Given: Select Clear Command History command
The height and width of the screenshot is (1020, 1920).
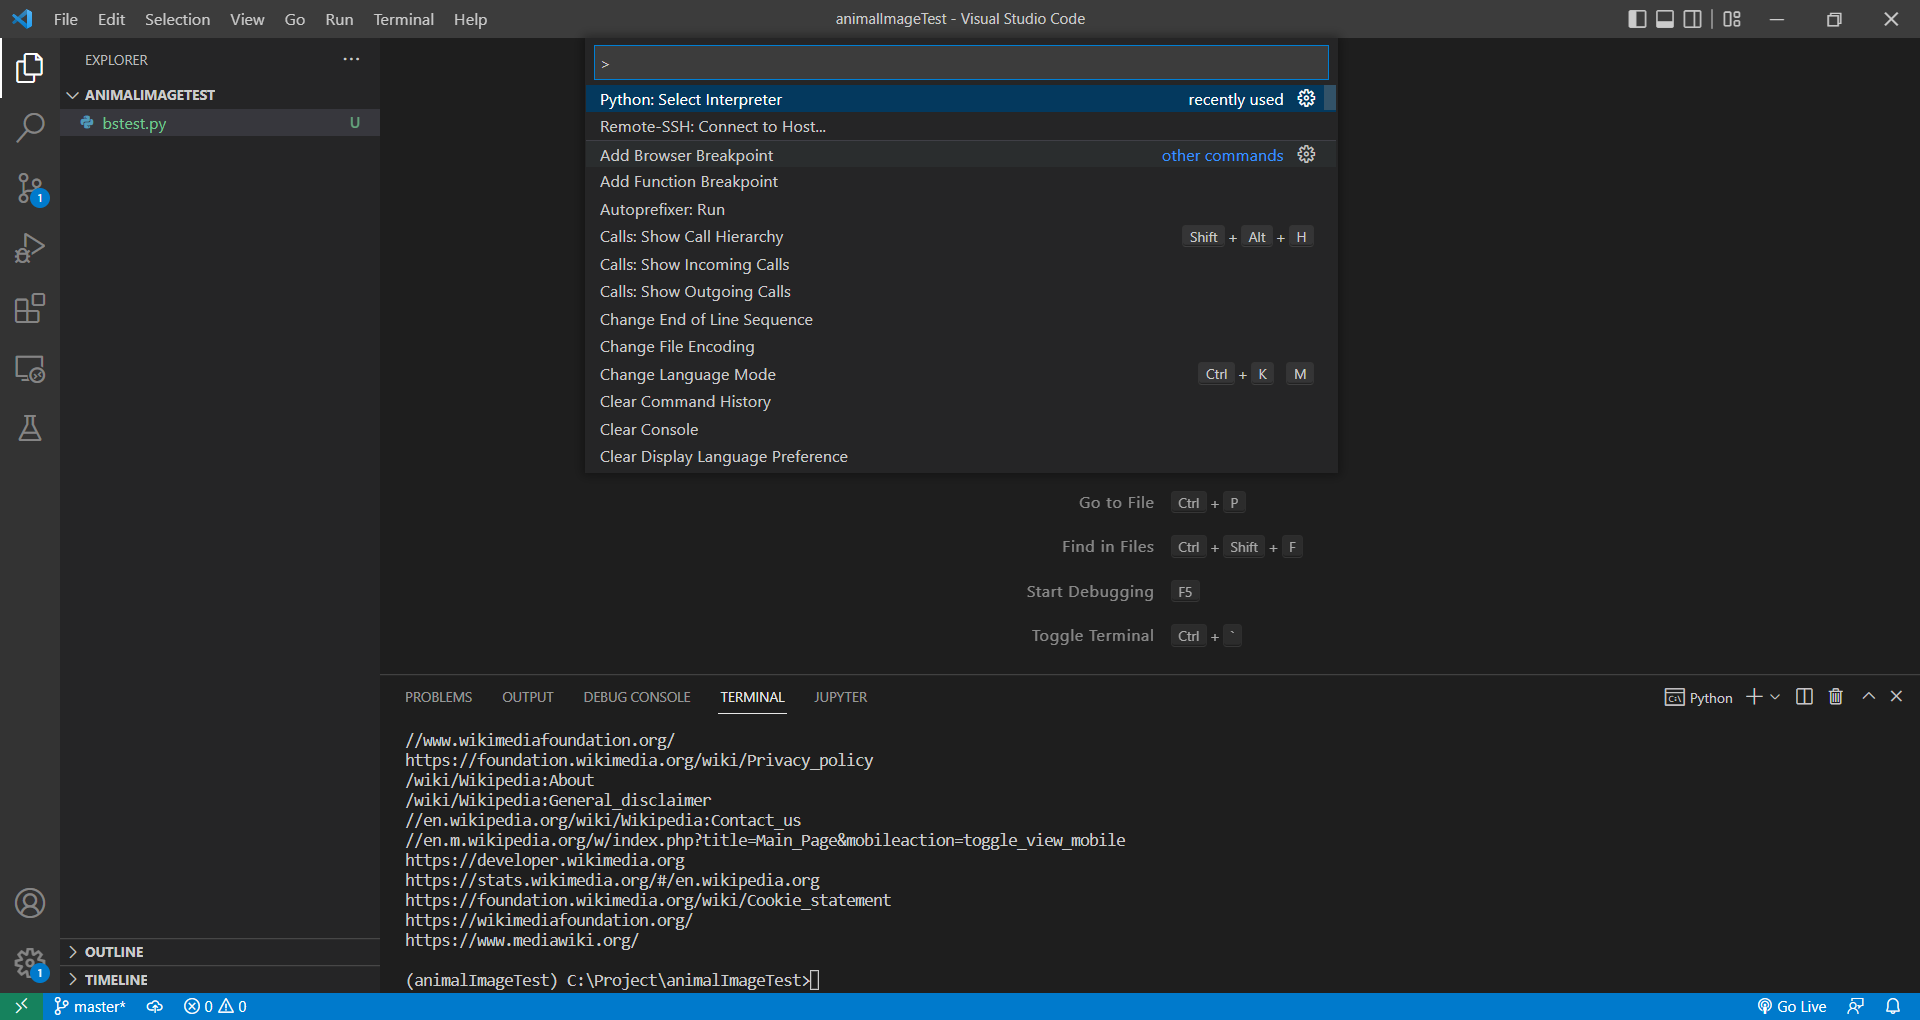Looking at the screenshot, I should (x=955, y=401).
